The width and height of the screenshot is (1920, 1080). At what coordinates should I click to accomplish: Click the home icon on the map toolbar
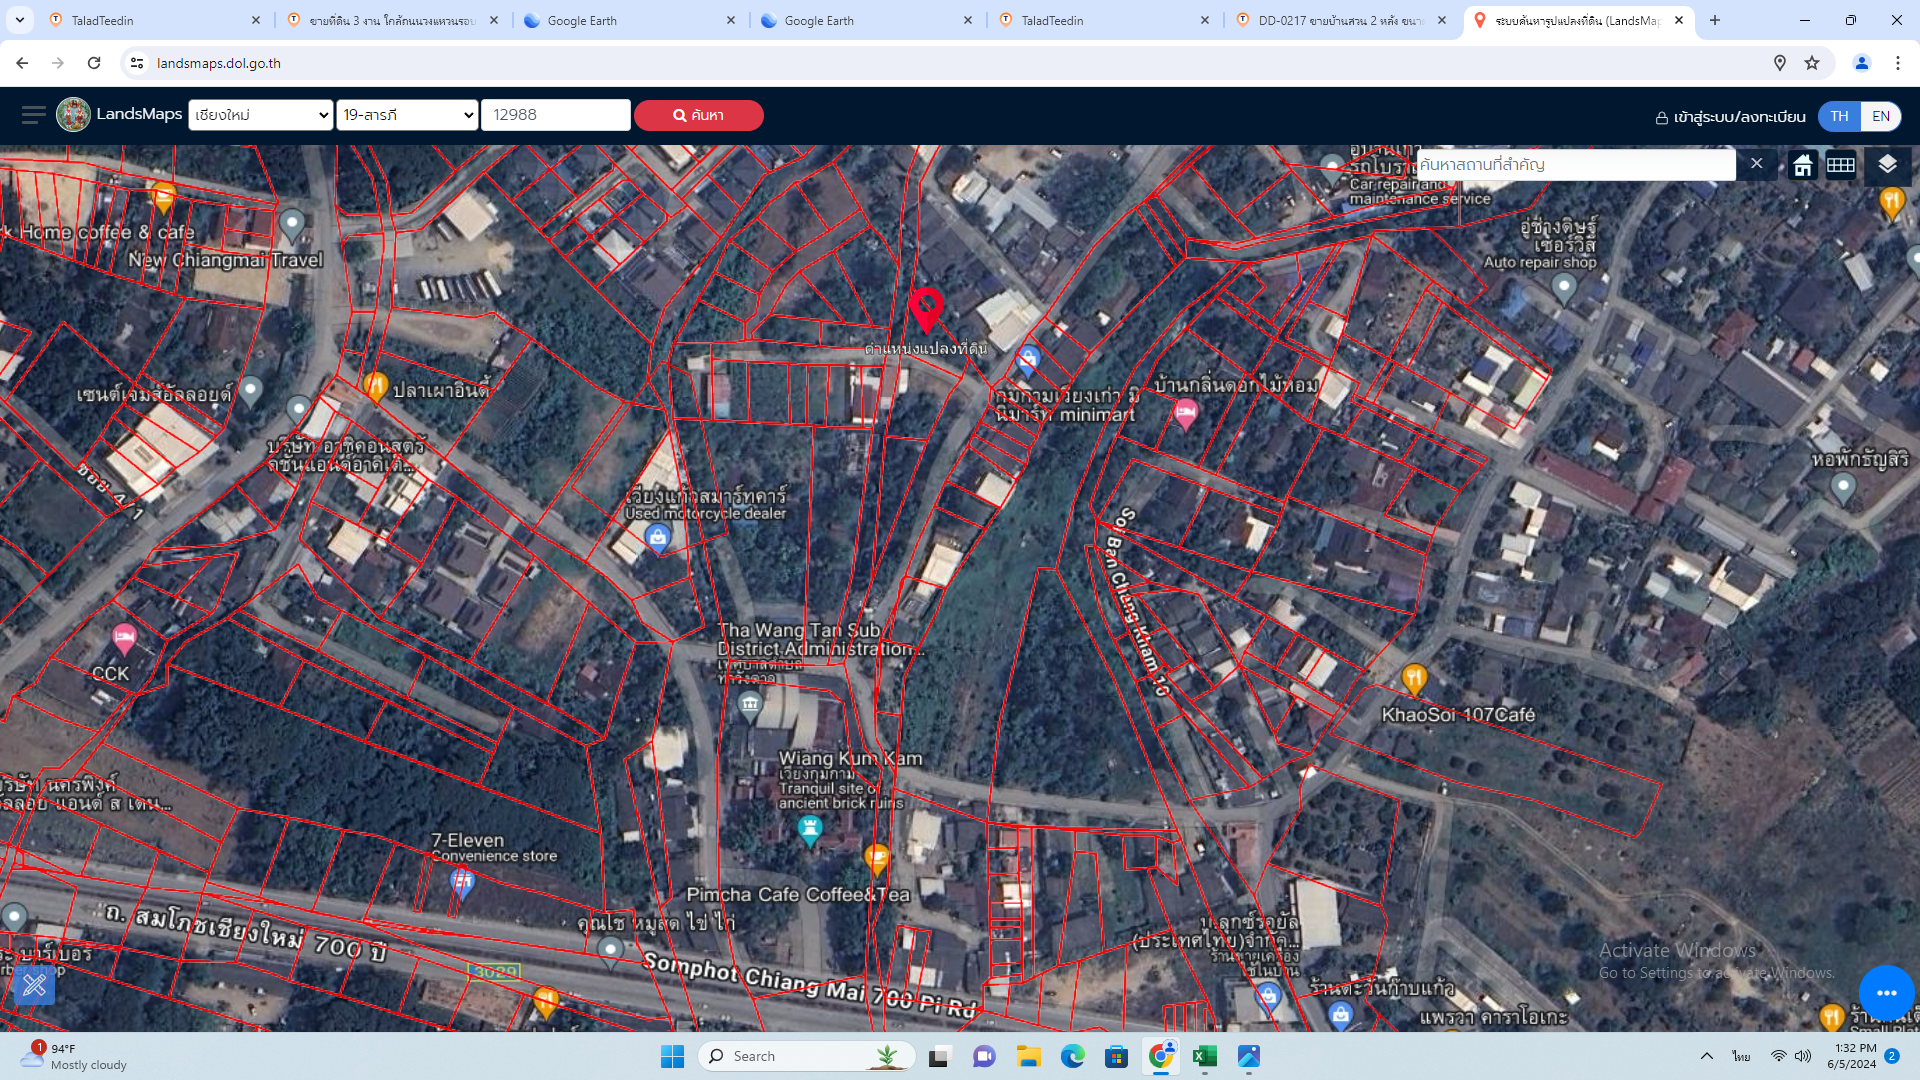1802,165
